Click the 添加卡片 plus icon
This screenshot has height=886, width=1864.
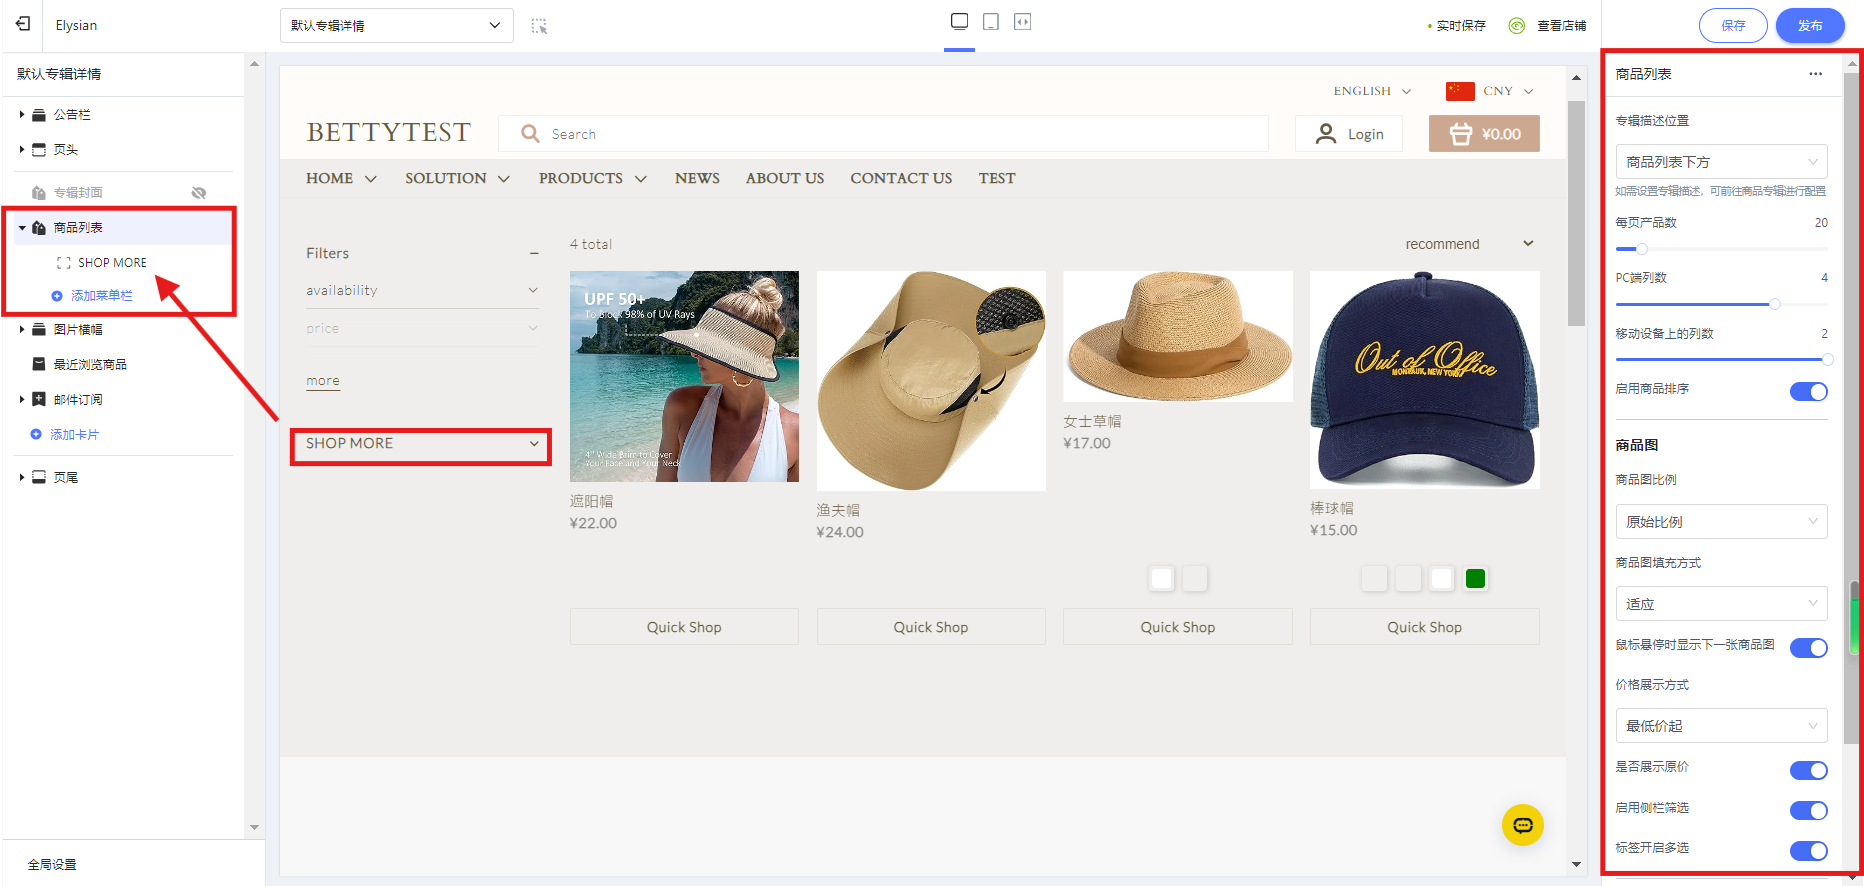[x=36, y=434]
